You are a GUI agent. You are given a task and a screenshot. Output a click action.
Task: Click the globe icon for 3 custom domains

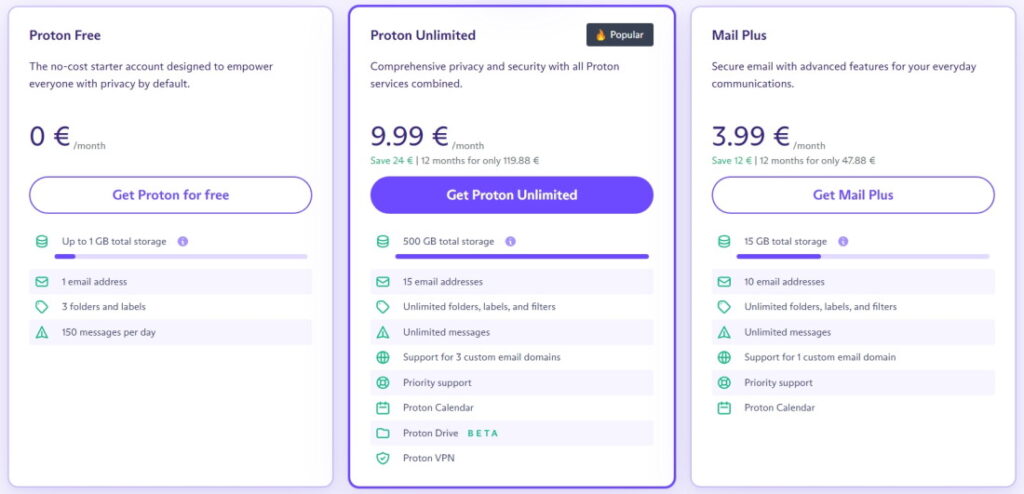(382, 357)
